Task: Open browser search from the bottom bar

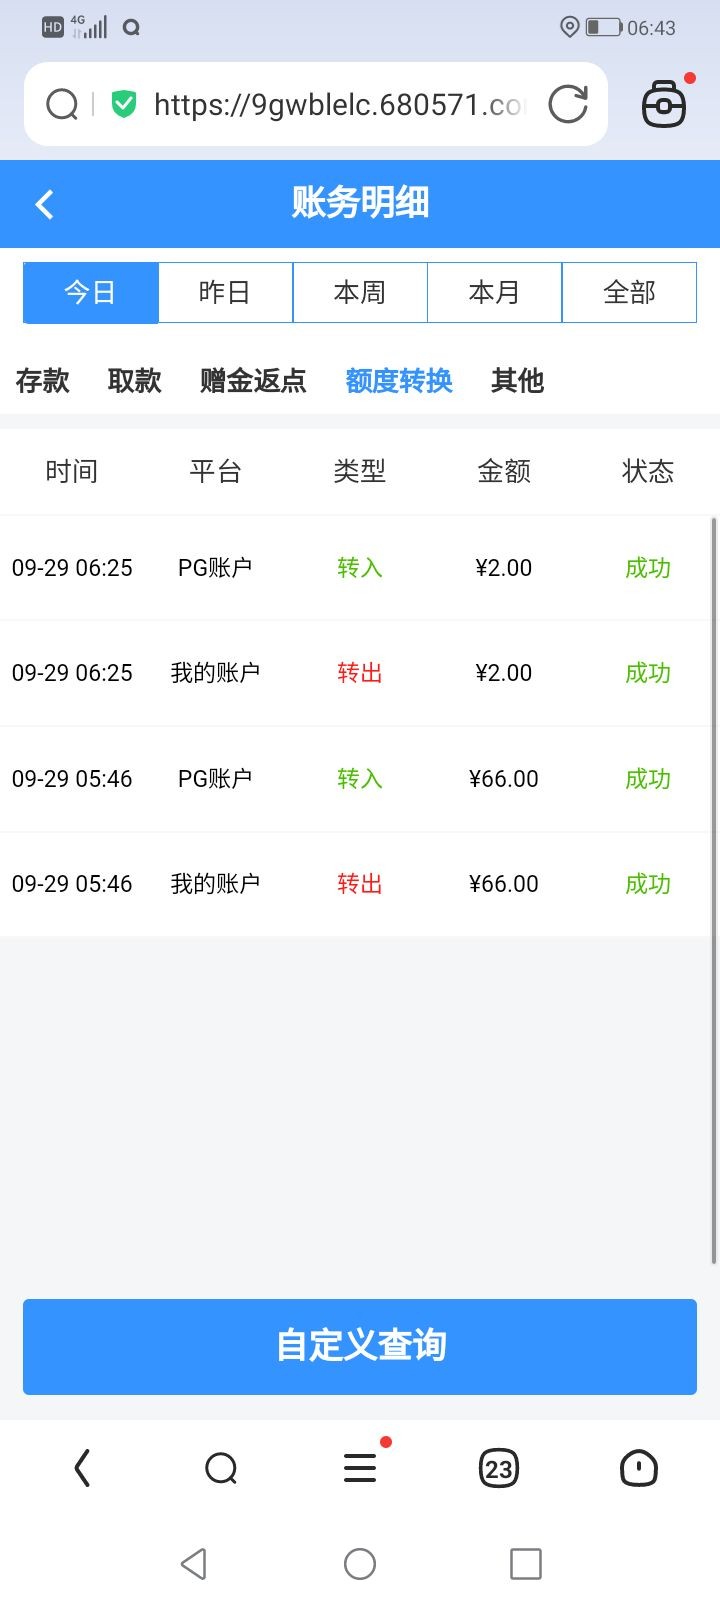Action: (221, 1468)
